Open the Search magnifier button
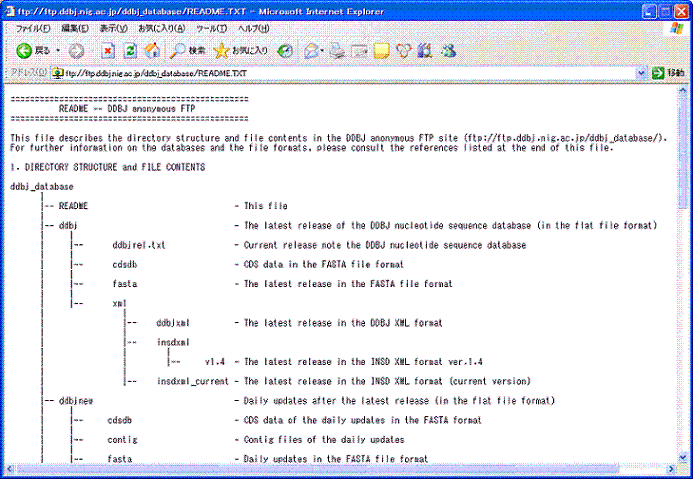 187,49
